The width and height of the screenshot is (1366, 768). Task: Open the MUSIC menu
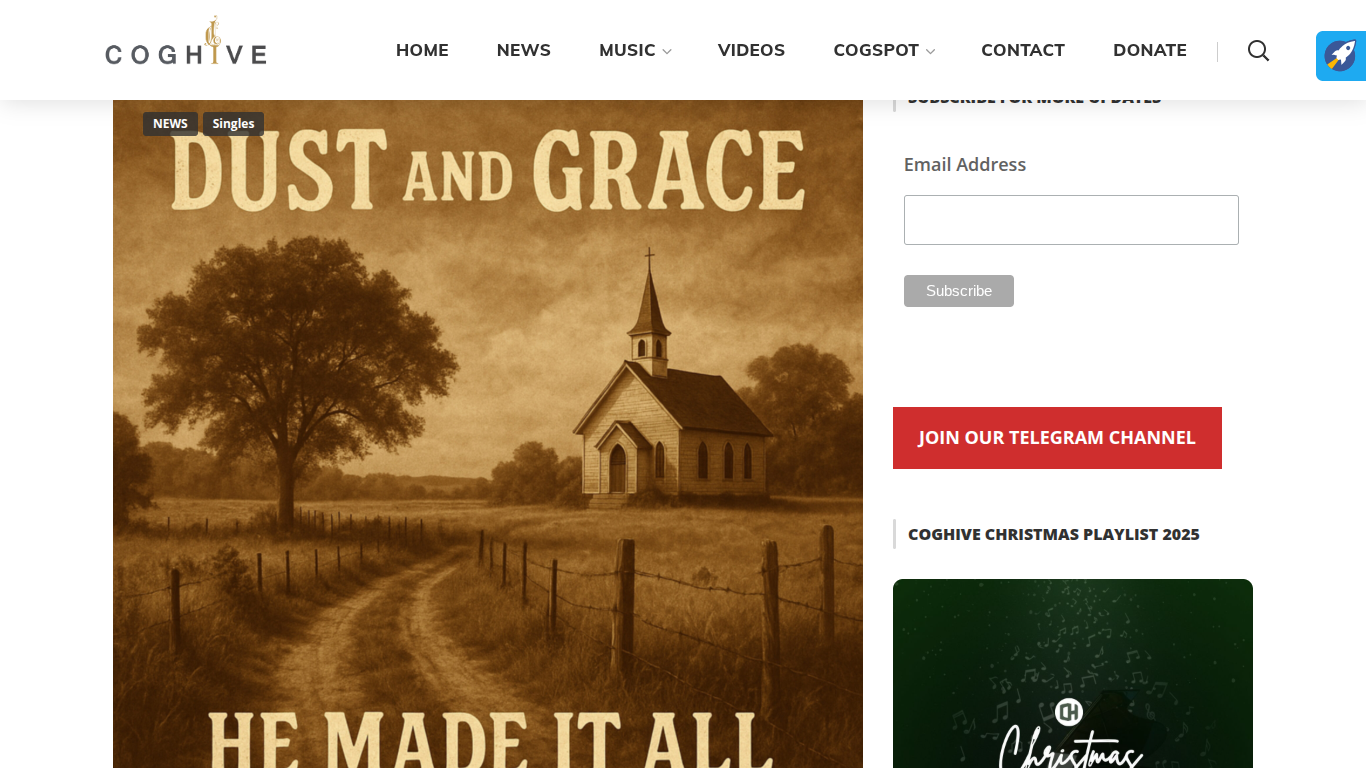click(627, 50)
